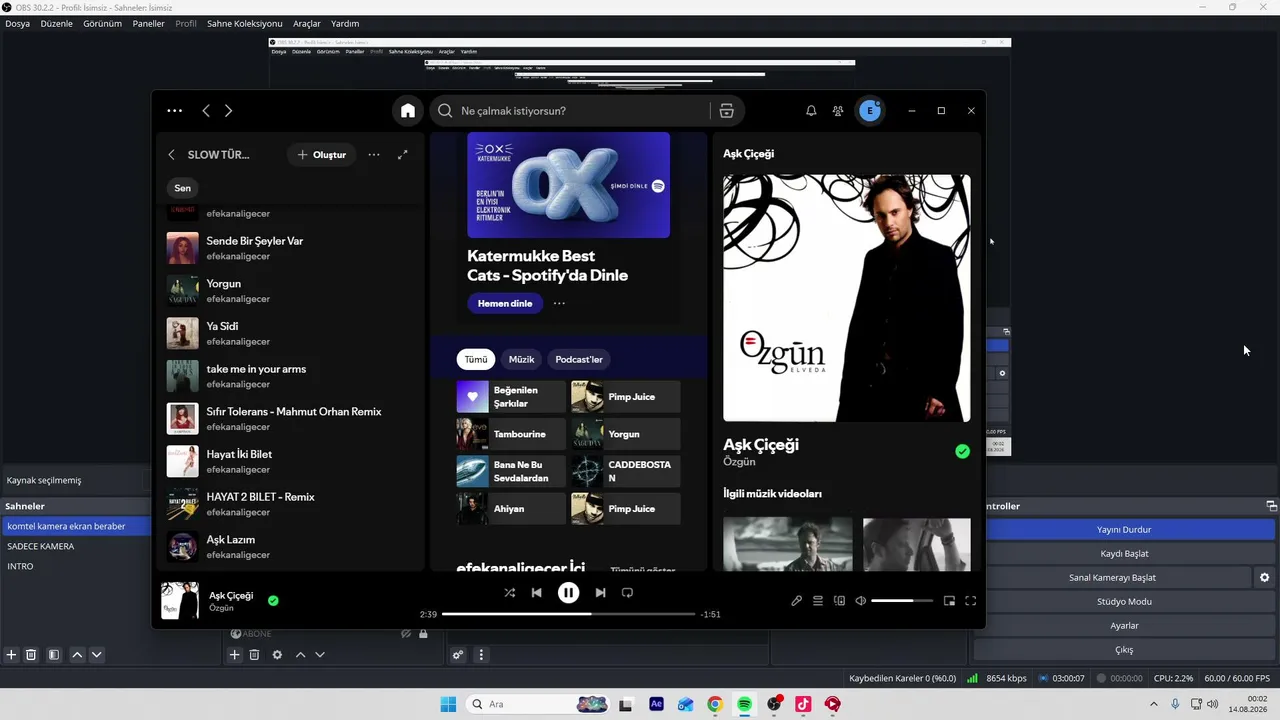Open the Özgün Elveda album cover
Image resolution: width=1280 pixels, height=720 pixels.
pyautogui.click(x=847, y=298)
